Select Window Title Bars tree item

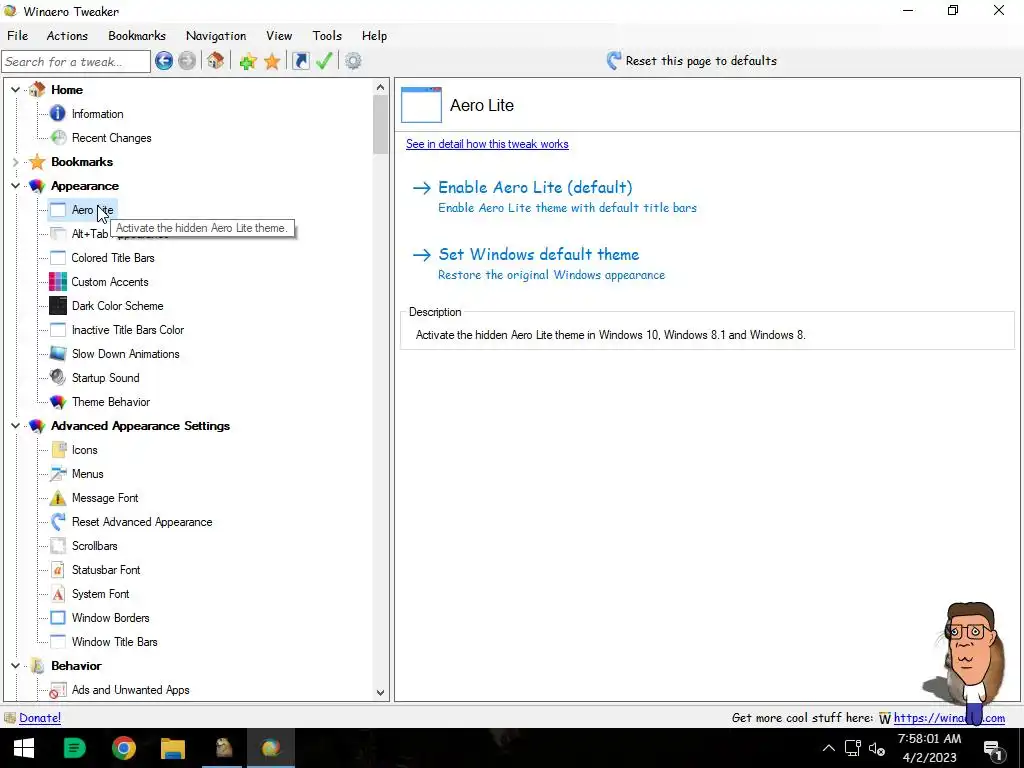coord(115,642)
